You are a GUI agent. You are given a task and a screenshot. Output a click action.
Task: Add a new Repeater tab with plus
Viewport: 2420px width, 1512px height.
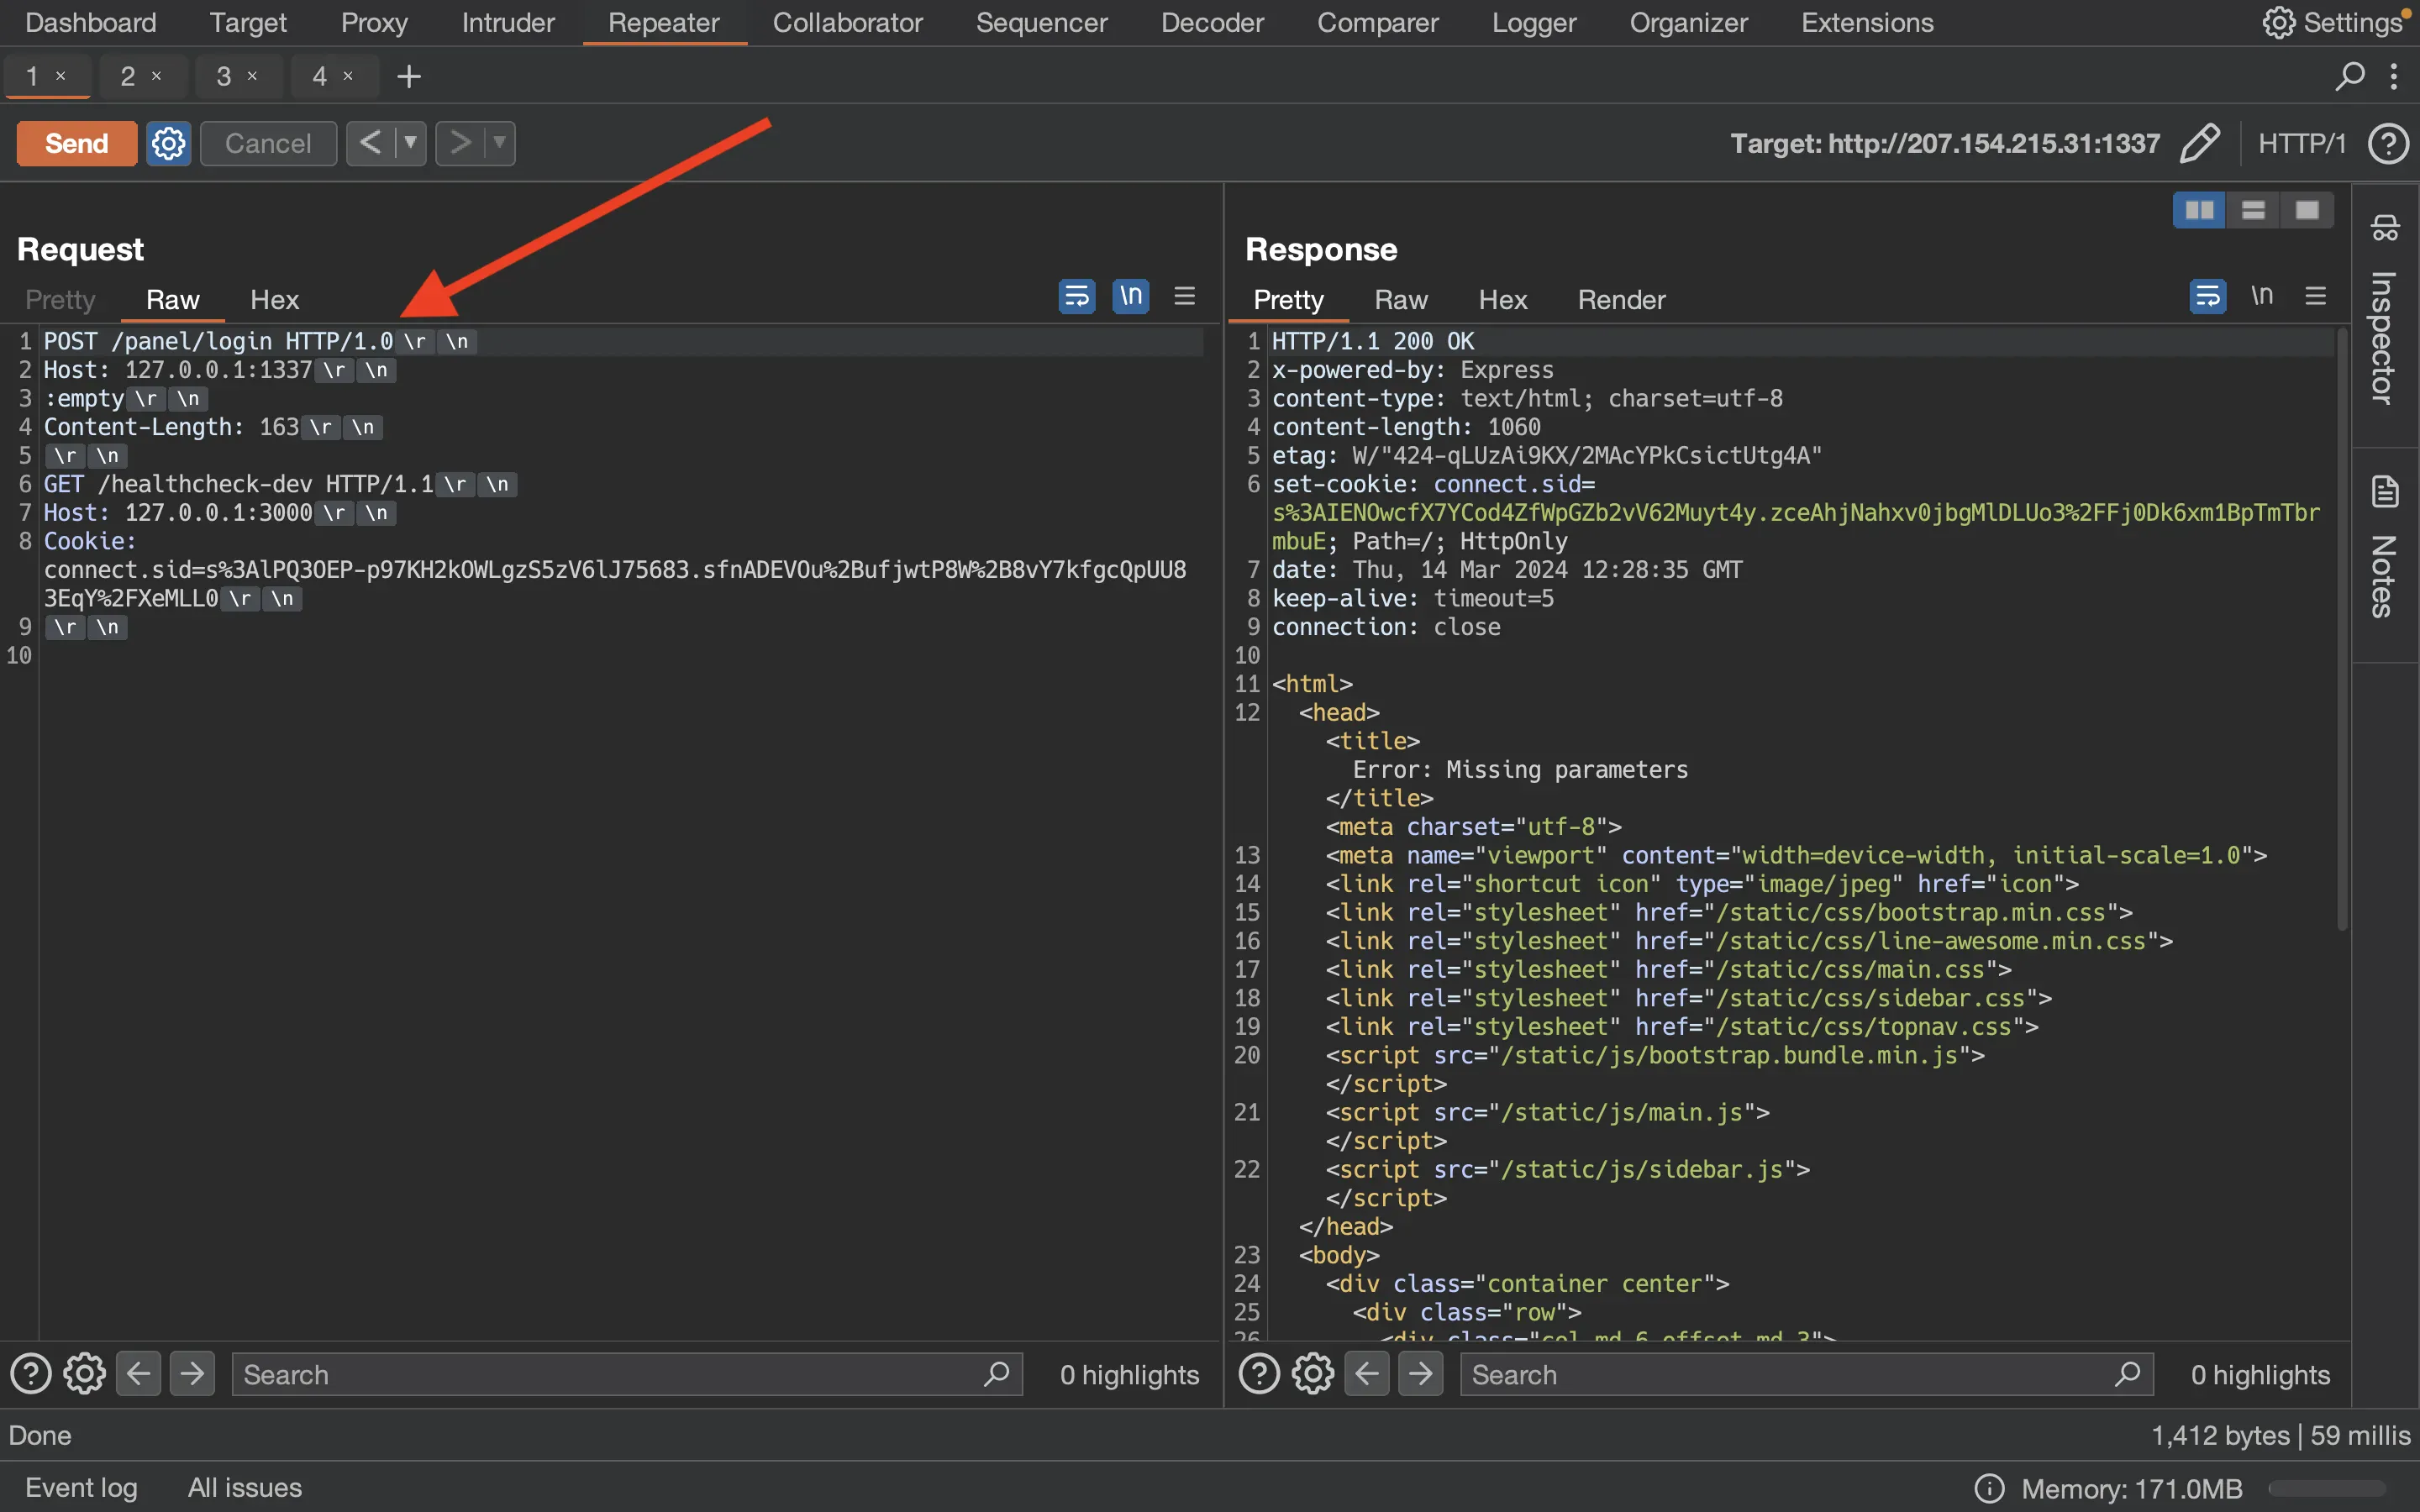pos(408,76)
